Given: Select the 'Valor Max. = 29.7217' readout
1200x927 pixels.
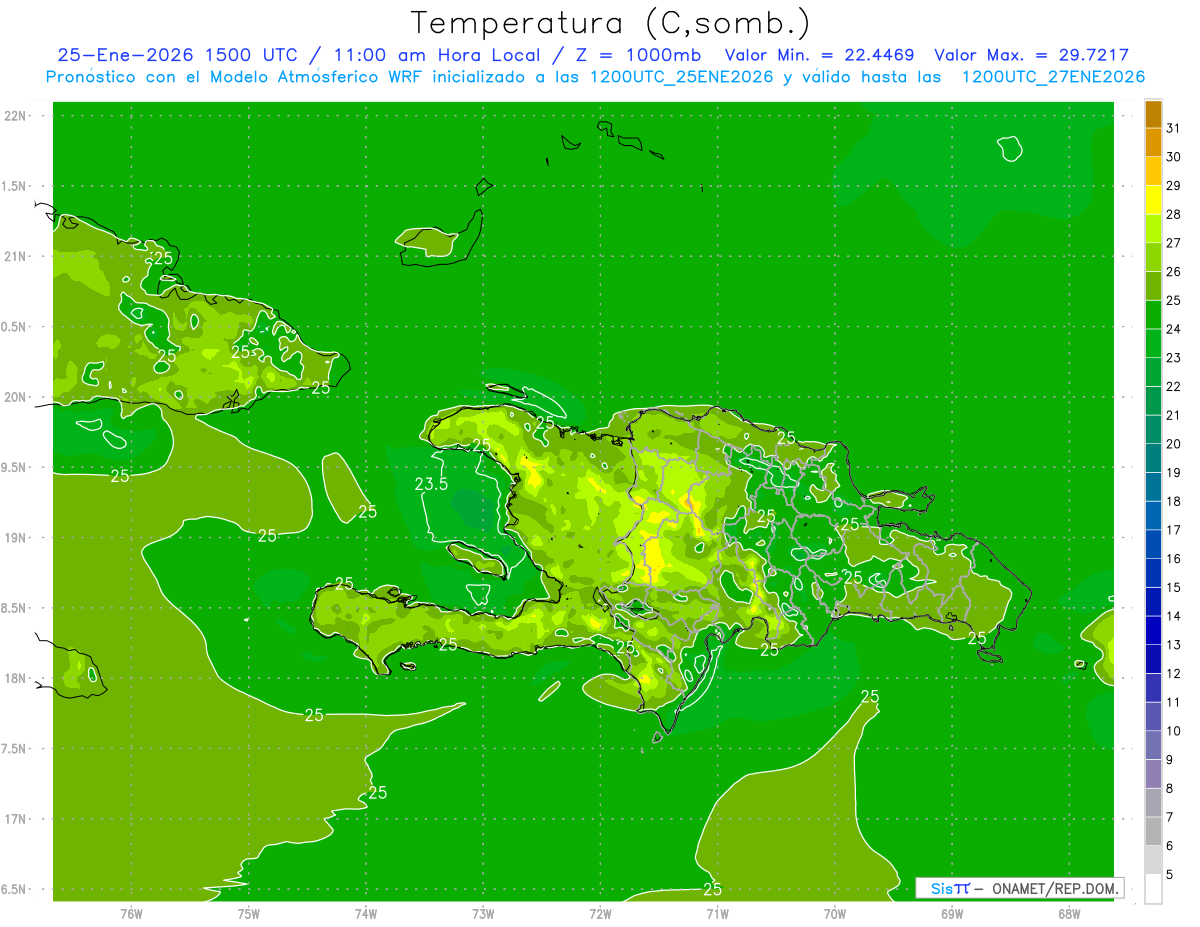Looking at the screenshot, I should (x=1031, y=56).
